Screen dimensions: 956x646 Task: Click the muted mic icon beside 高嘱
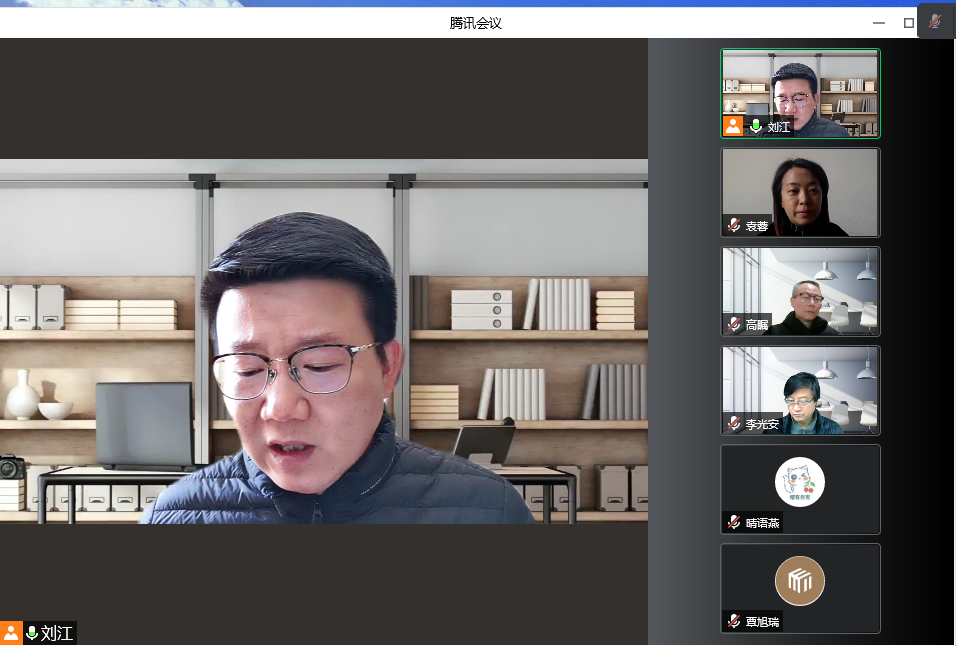click(x=734, y=325)
